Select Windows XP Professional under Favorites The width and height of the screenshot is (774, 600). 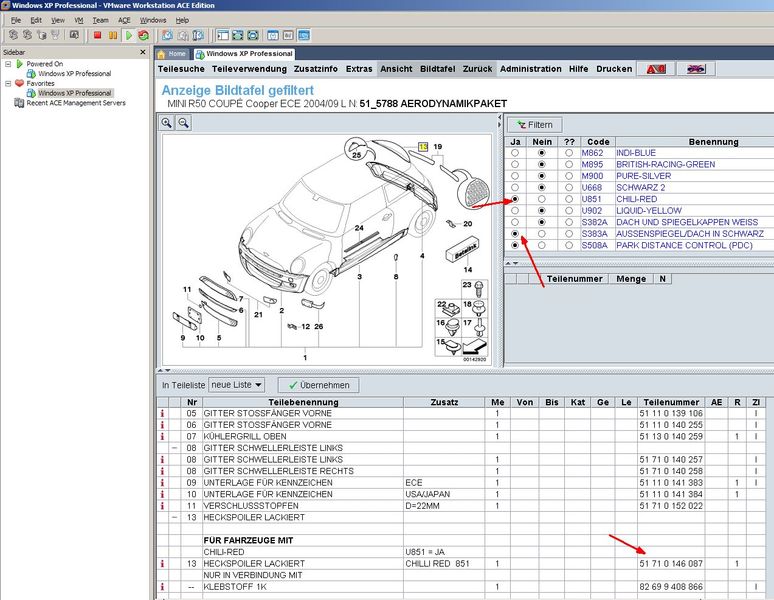click(75, 93)
